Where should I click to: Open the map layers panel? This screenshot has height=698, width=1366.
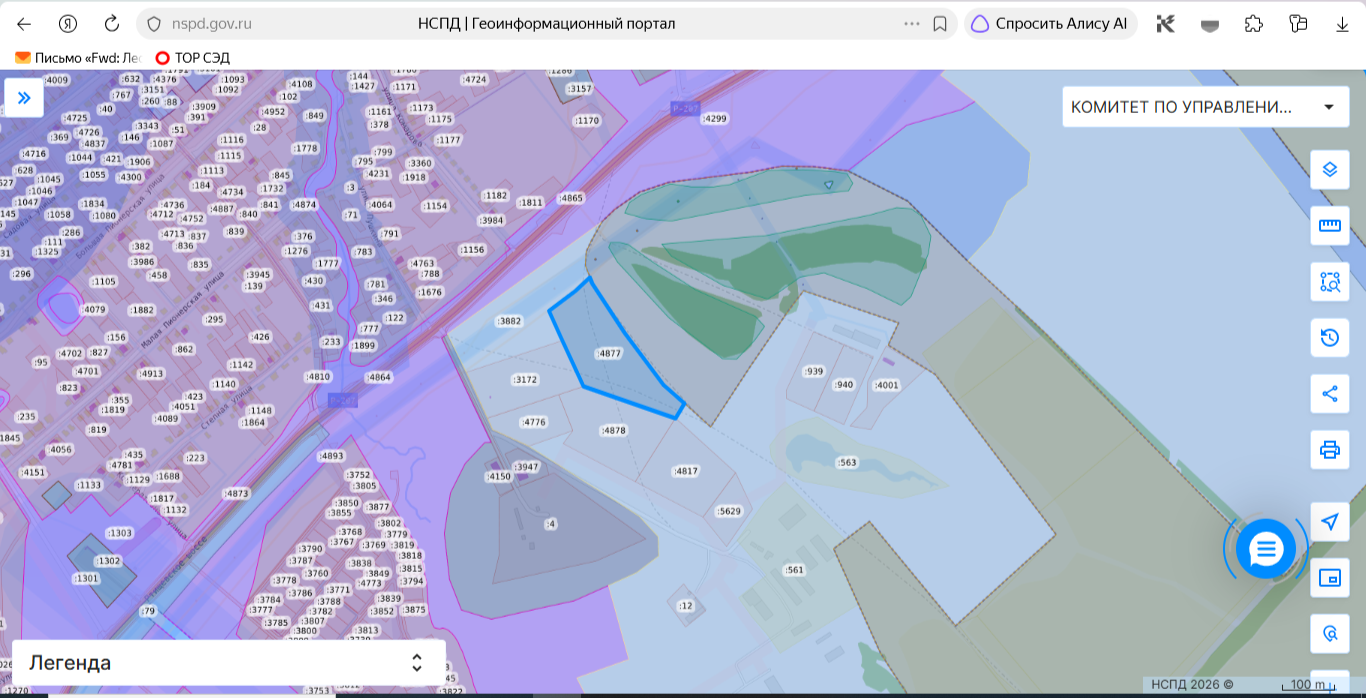coord(1330,169)
